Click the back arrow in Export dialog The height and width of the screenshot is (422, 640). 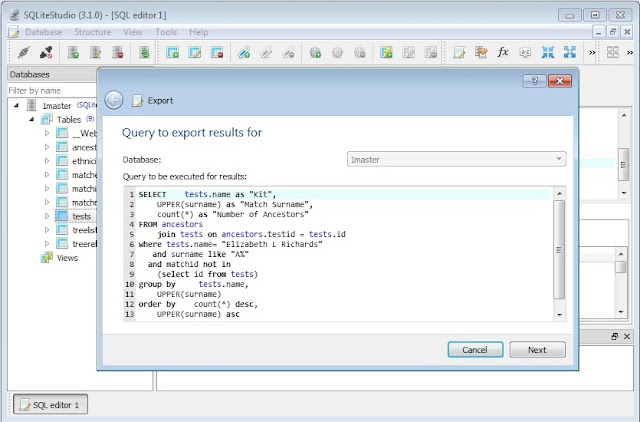pos(113,100)
